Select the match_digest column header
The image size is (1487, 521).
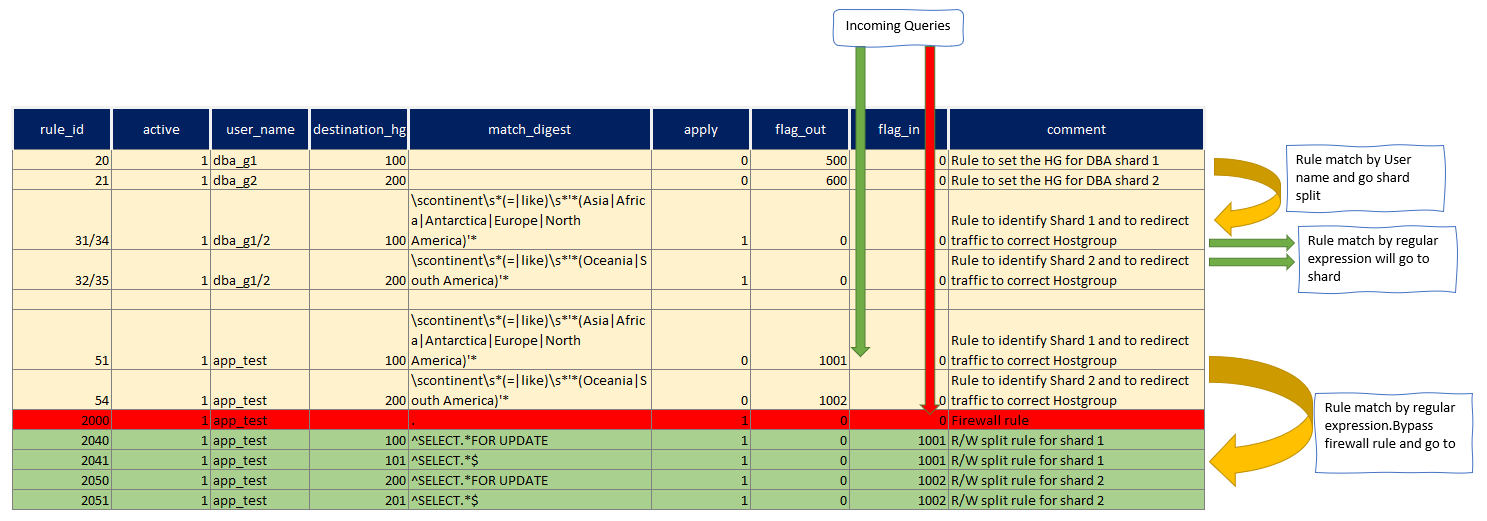[530, 129]
